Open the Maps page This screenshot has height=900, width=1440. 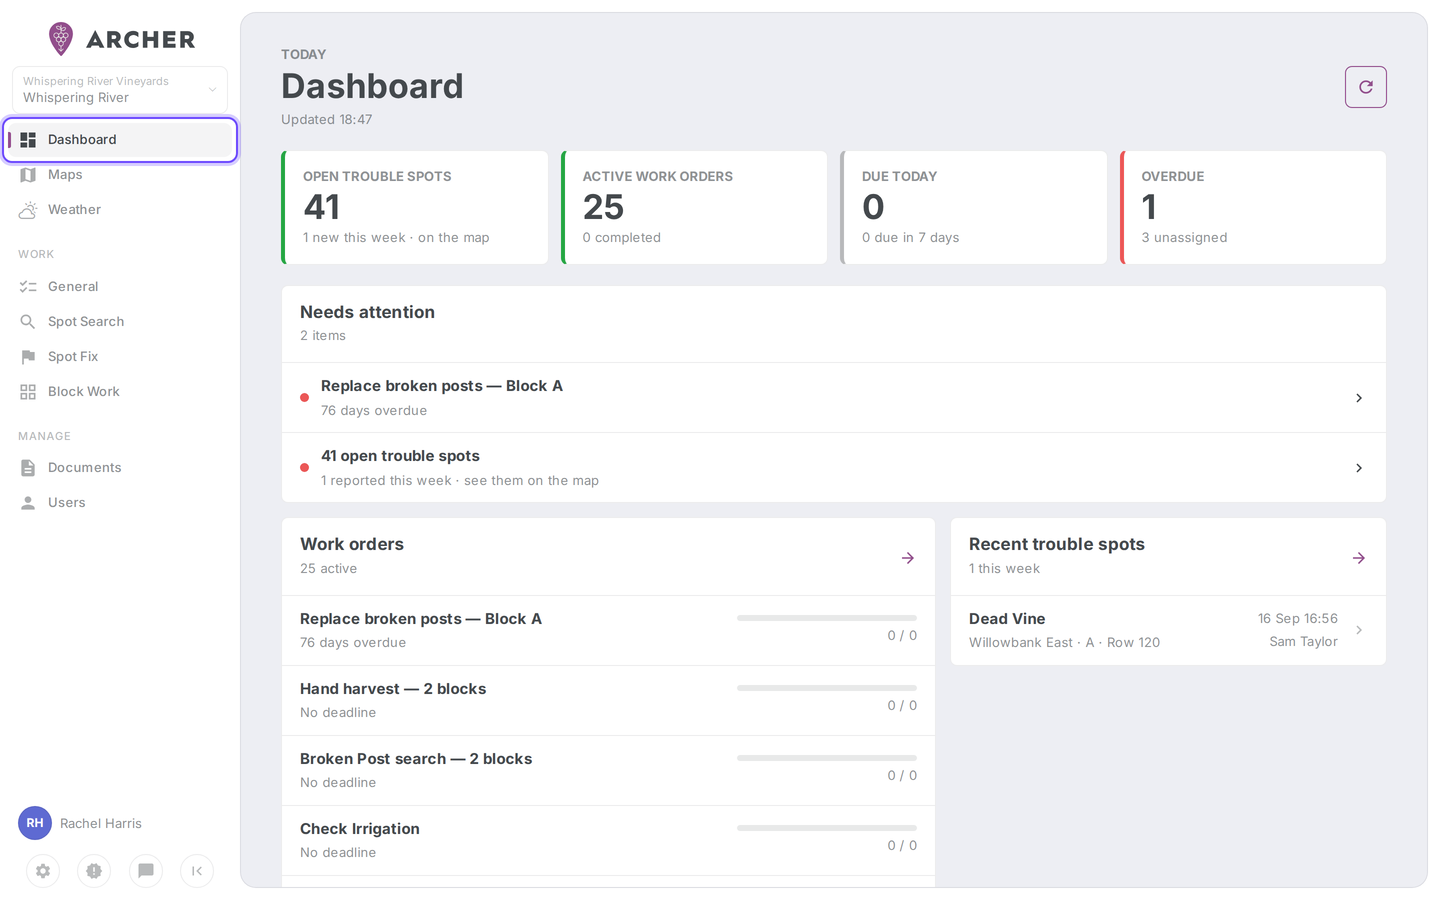click(120, 175)
